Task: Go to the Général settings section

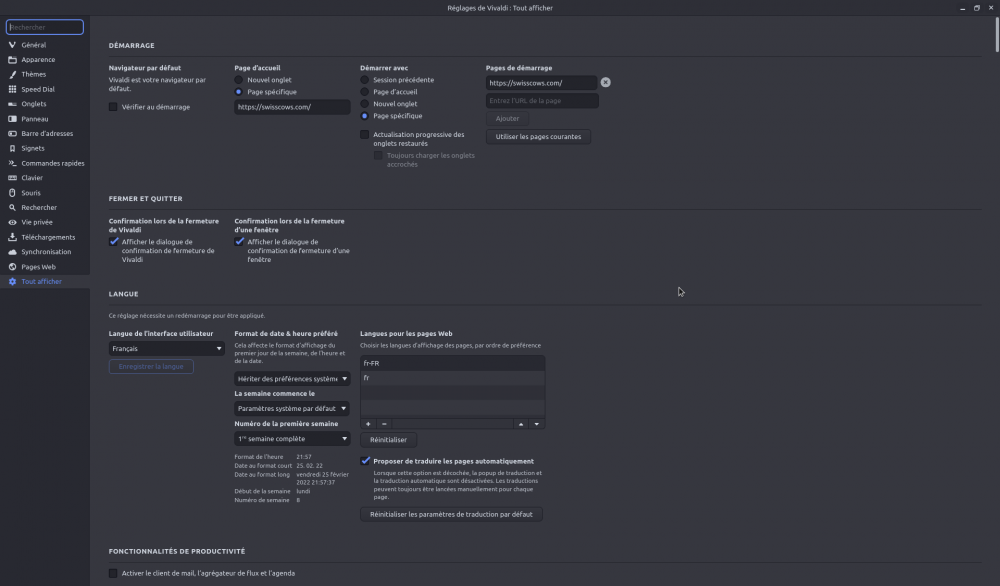Action: click(33, 45)
